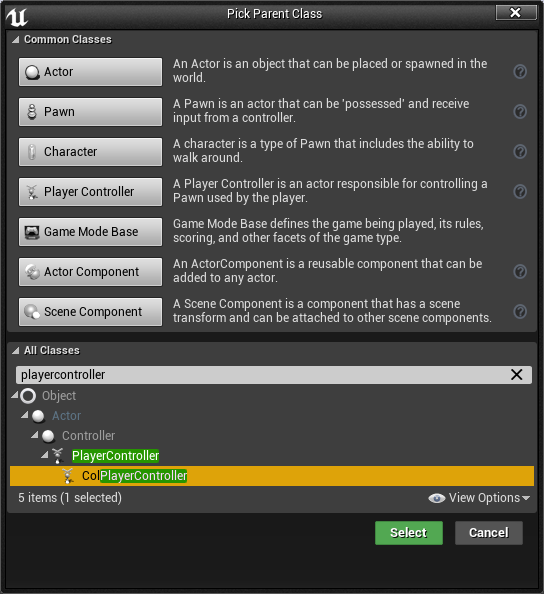Open help icon for Character class
The image size is (544, 594).
[x=520, y=152]
